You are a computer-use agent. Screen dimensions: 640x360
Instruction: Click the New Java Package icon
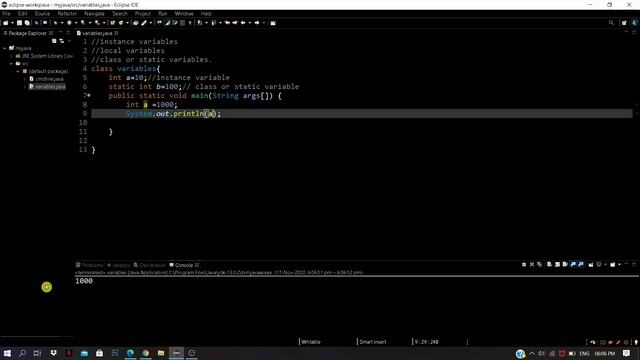pos(113,23)
